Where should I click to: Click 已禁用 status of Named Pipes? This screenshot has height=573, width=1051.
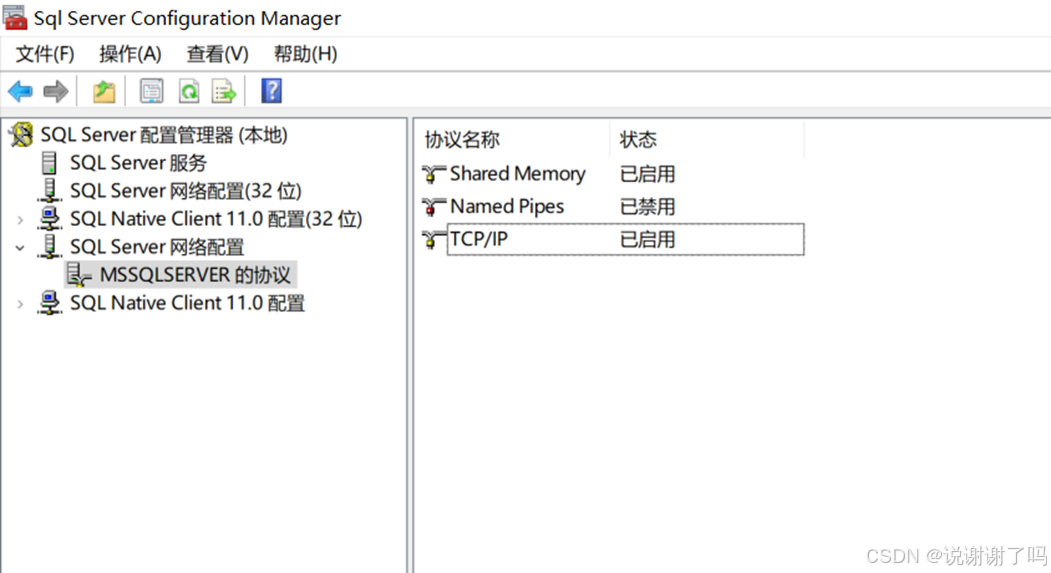click(x=647, y=207)
